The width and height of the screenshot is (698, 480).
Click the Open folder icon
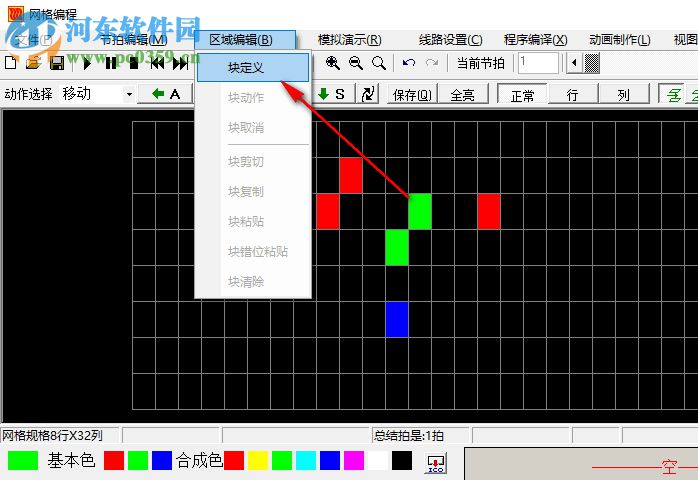(x=33, y=63)
